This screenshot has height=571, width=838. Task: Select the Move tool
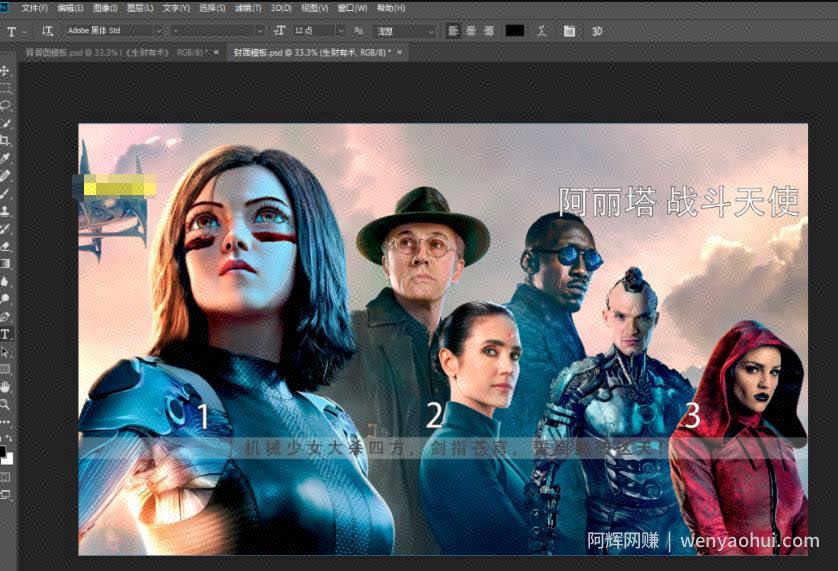(5, 71)
